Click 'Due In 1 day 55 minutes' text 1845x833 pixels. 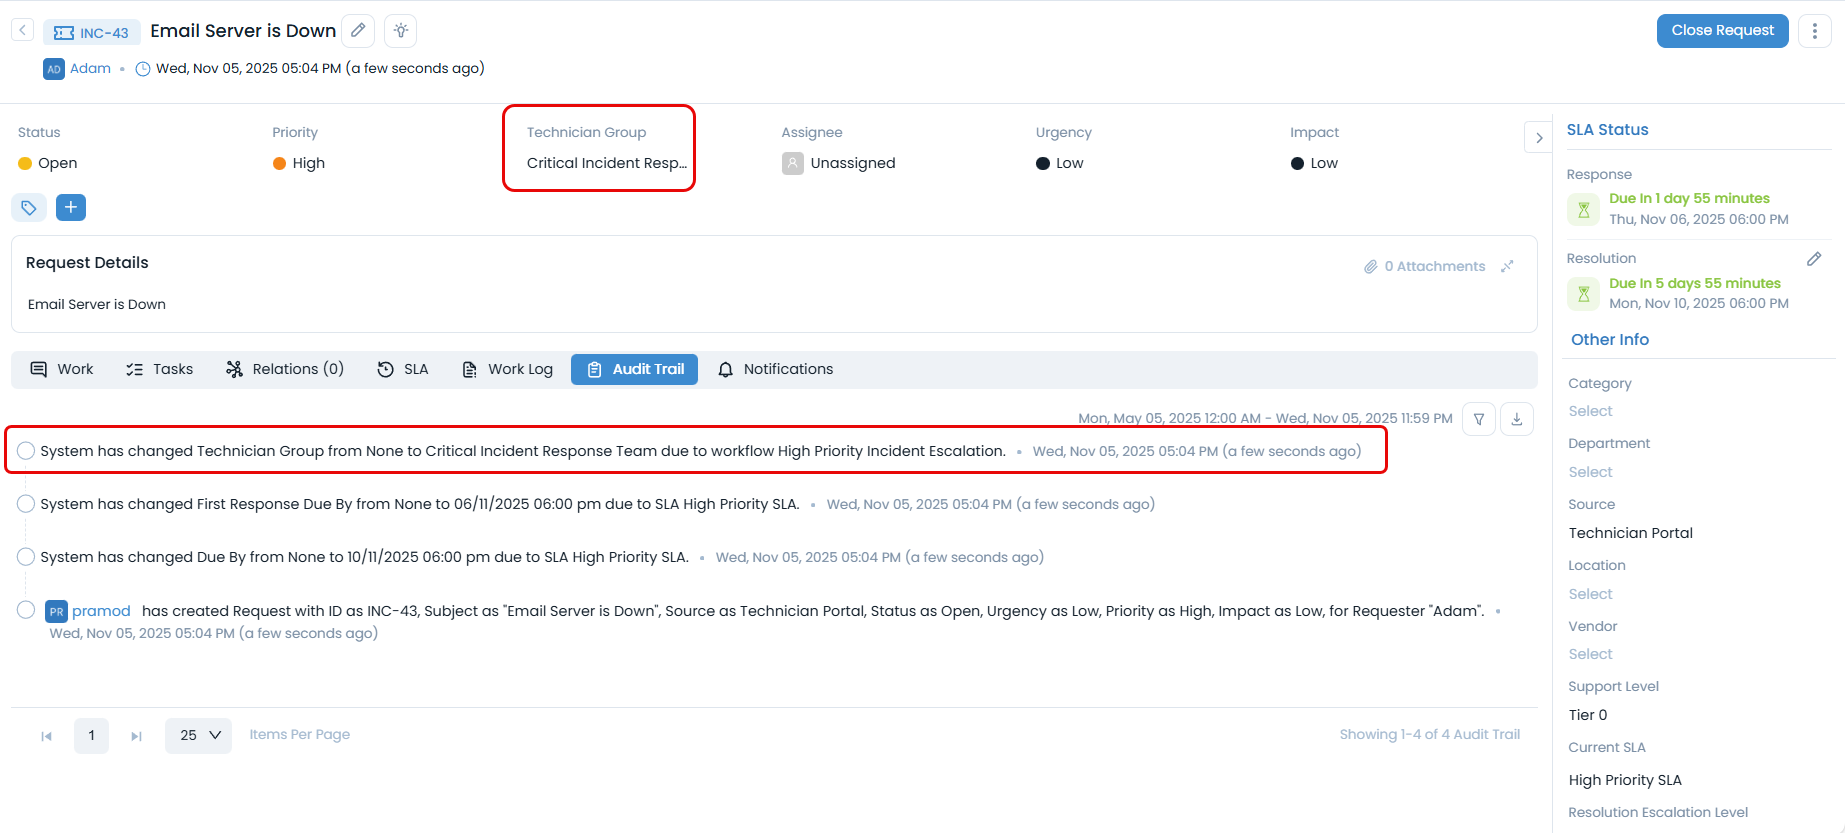coord(1689,198)
